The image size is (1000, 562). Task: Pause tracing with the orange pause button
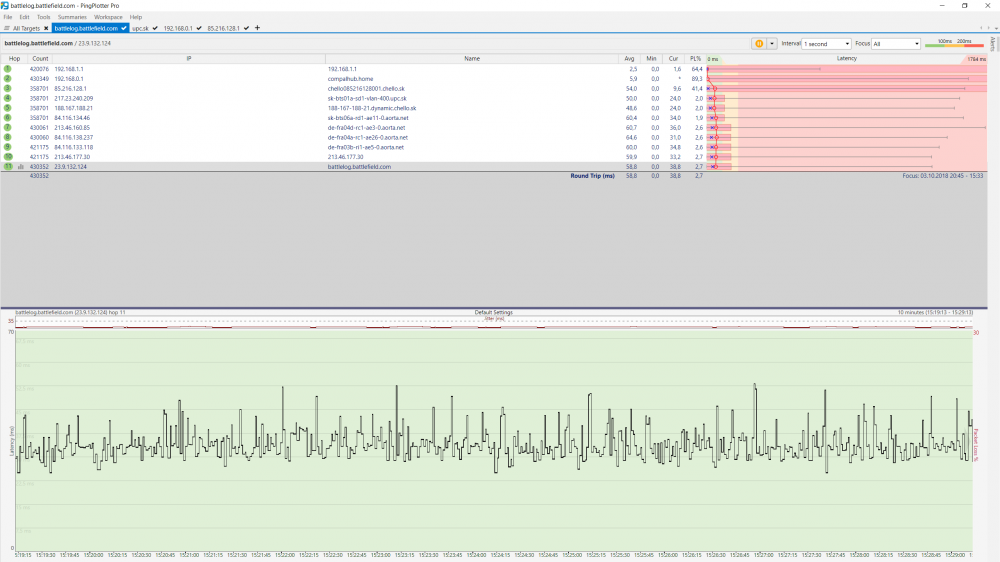[x=759, y=43]
